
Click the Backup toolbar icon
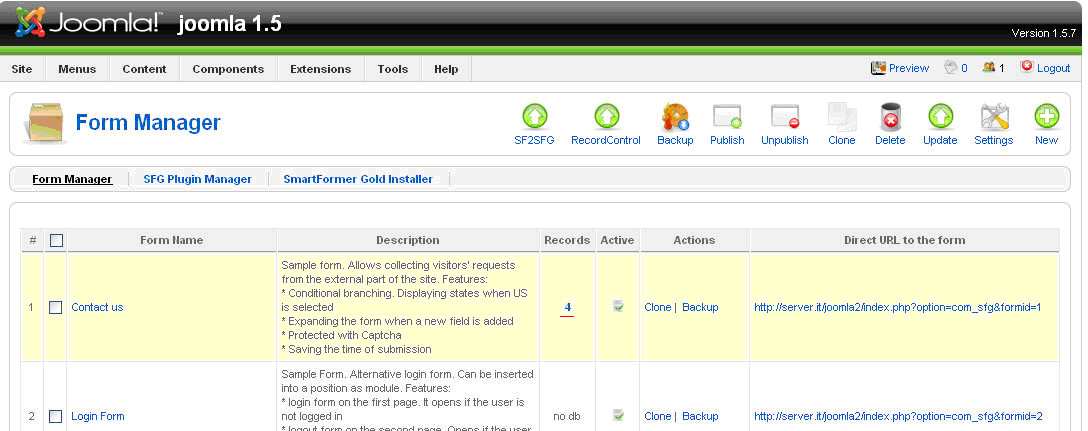[x=675, y=117]
